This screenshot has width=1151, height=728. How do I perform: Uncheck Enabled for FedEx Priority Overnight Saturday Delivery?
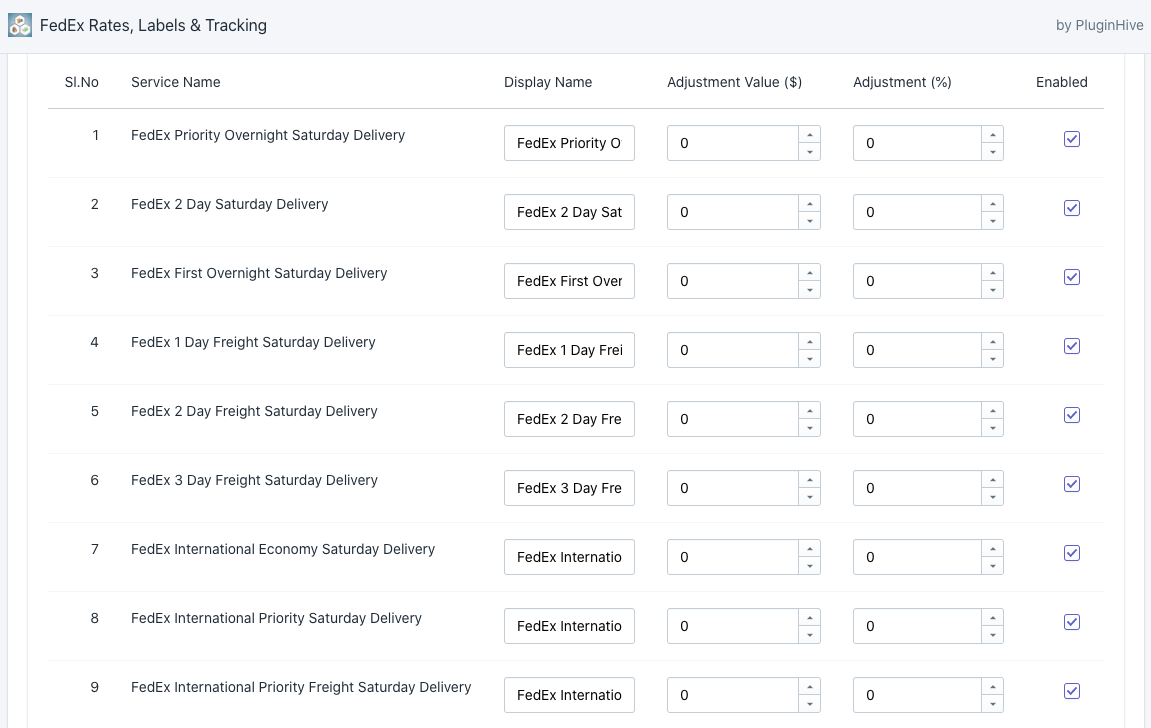pyautogui.click(x=1072, y=139)
